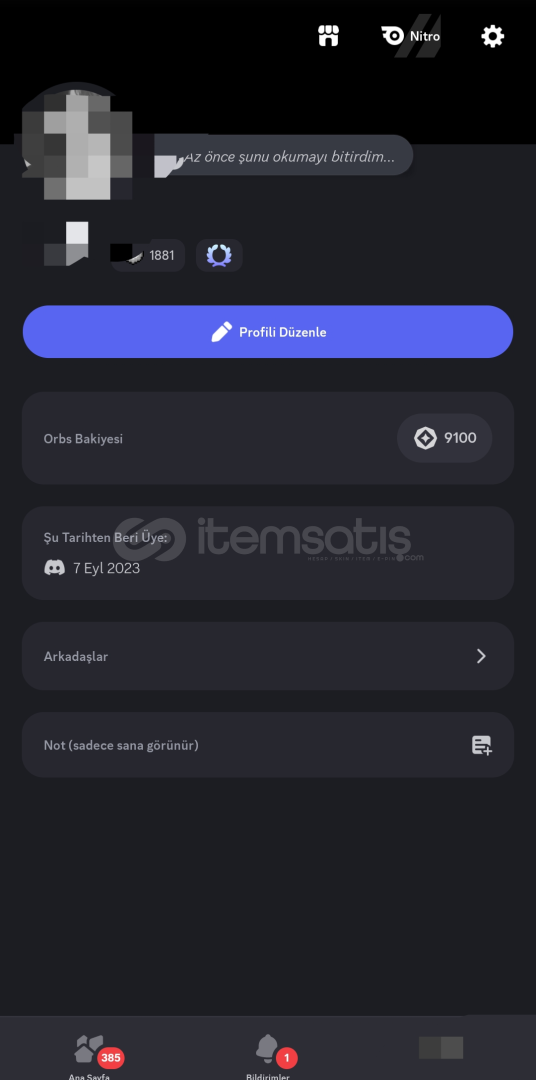This screenshot has height=1080, width=536.
Task: Tap the 9100 Orbs balance pill
Action: point(444,438)
